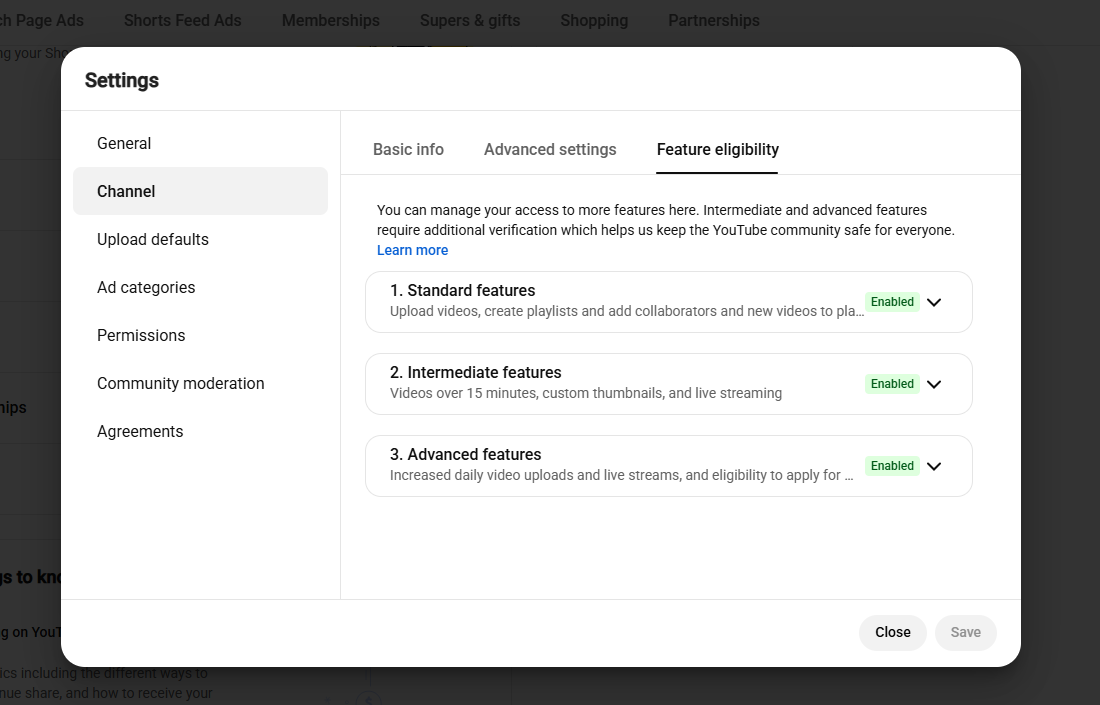
Task: Switch to Supers & gifts tab in background
Action: [x=470, y=20]
